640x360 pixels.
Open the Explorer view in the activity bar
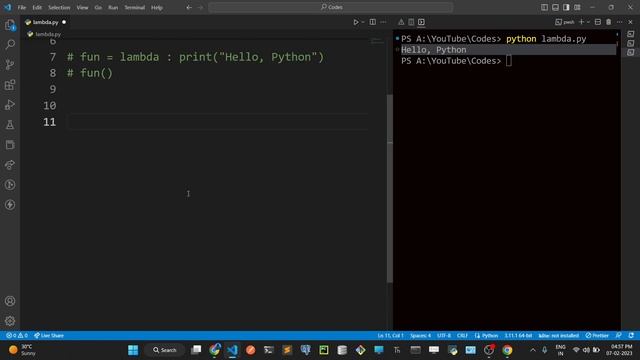(x=10, y=25)
